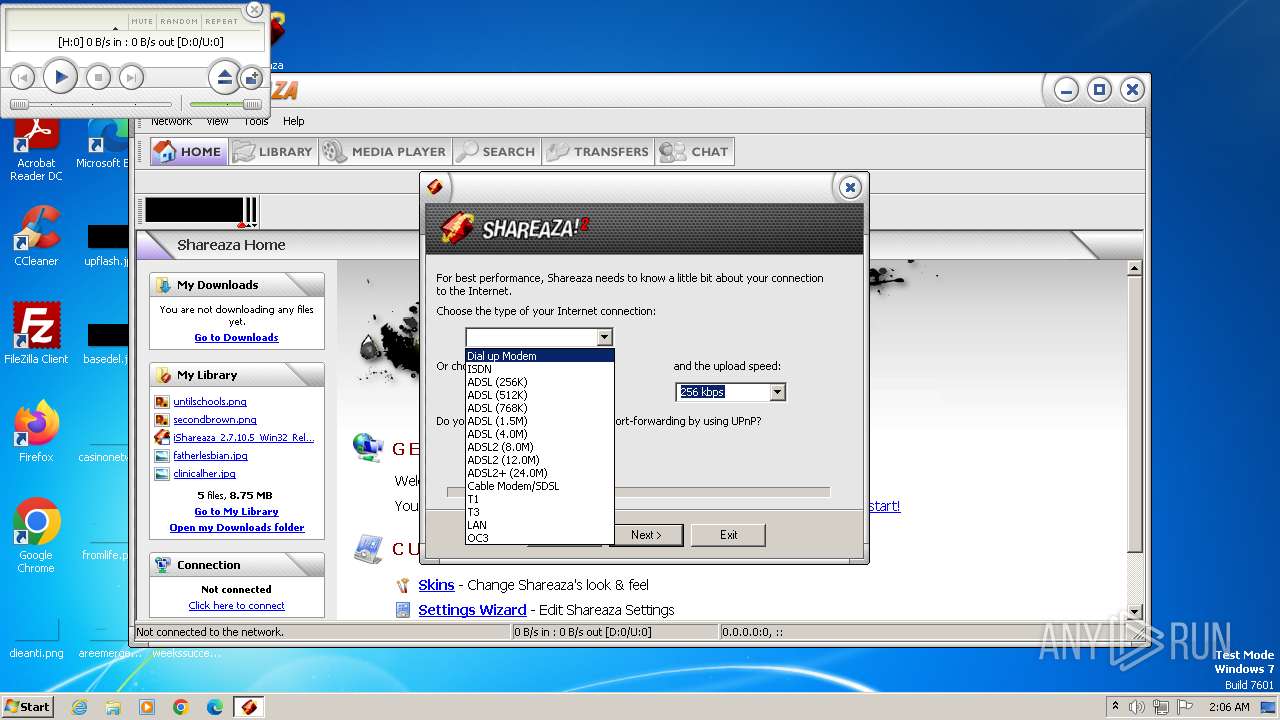Click the green volume slider handle
This screenshot has height=720, width=1280.
pos(252,104)
